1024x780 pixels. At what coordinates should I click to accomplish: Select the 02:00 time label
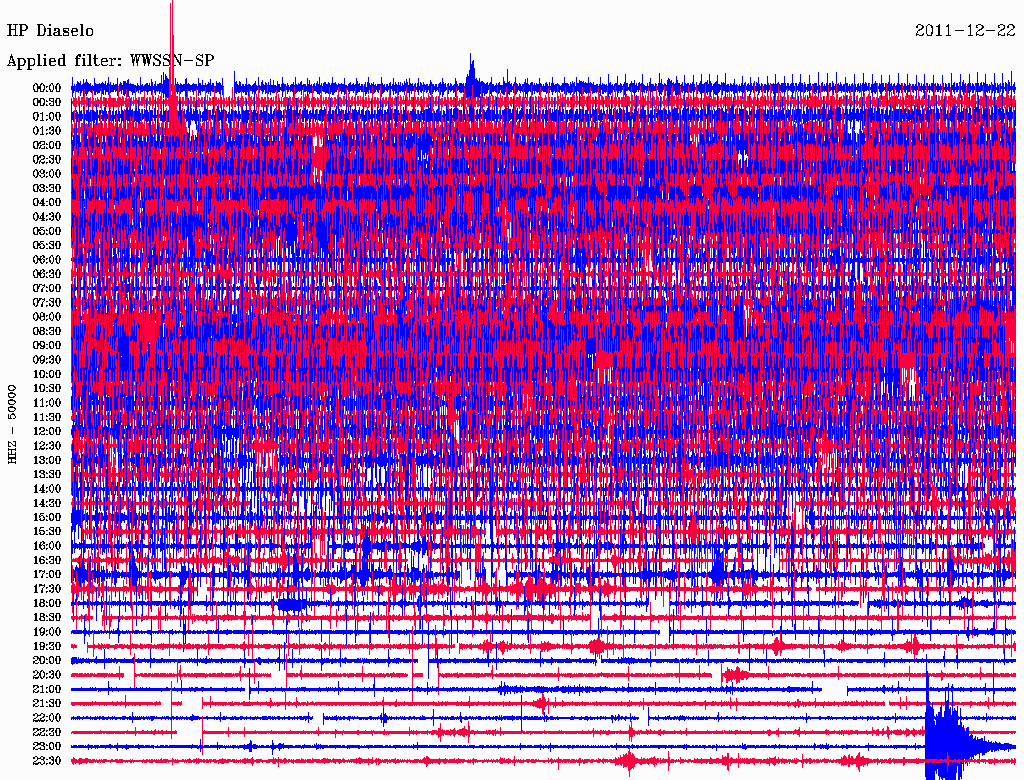47,145
